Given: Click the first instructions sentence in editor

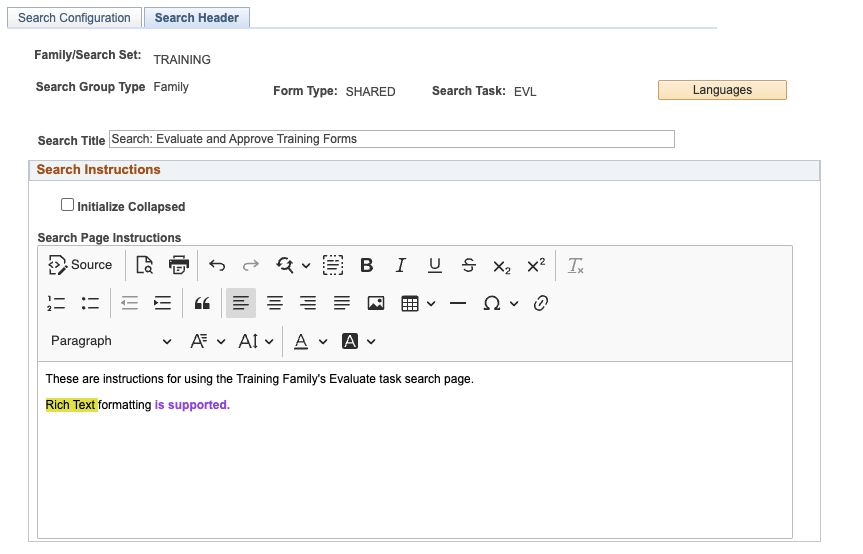Looking at the screenshot, I should [x=259, y=379].
